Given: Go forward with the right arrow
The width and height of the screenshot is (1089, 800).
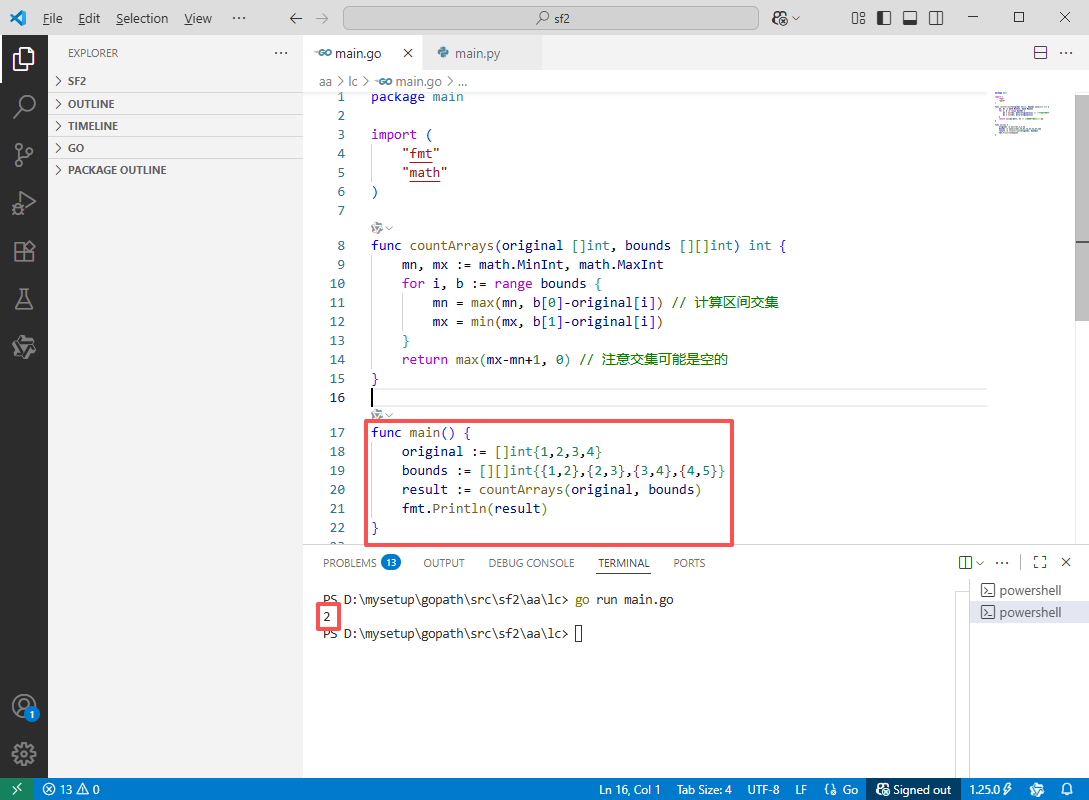Looking at the screenshot, I should (x=322, y=18).
